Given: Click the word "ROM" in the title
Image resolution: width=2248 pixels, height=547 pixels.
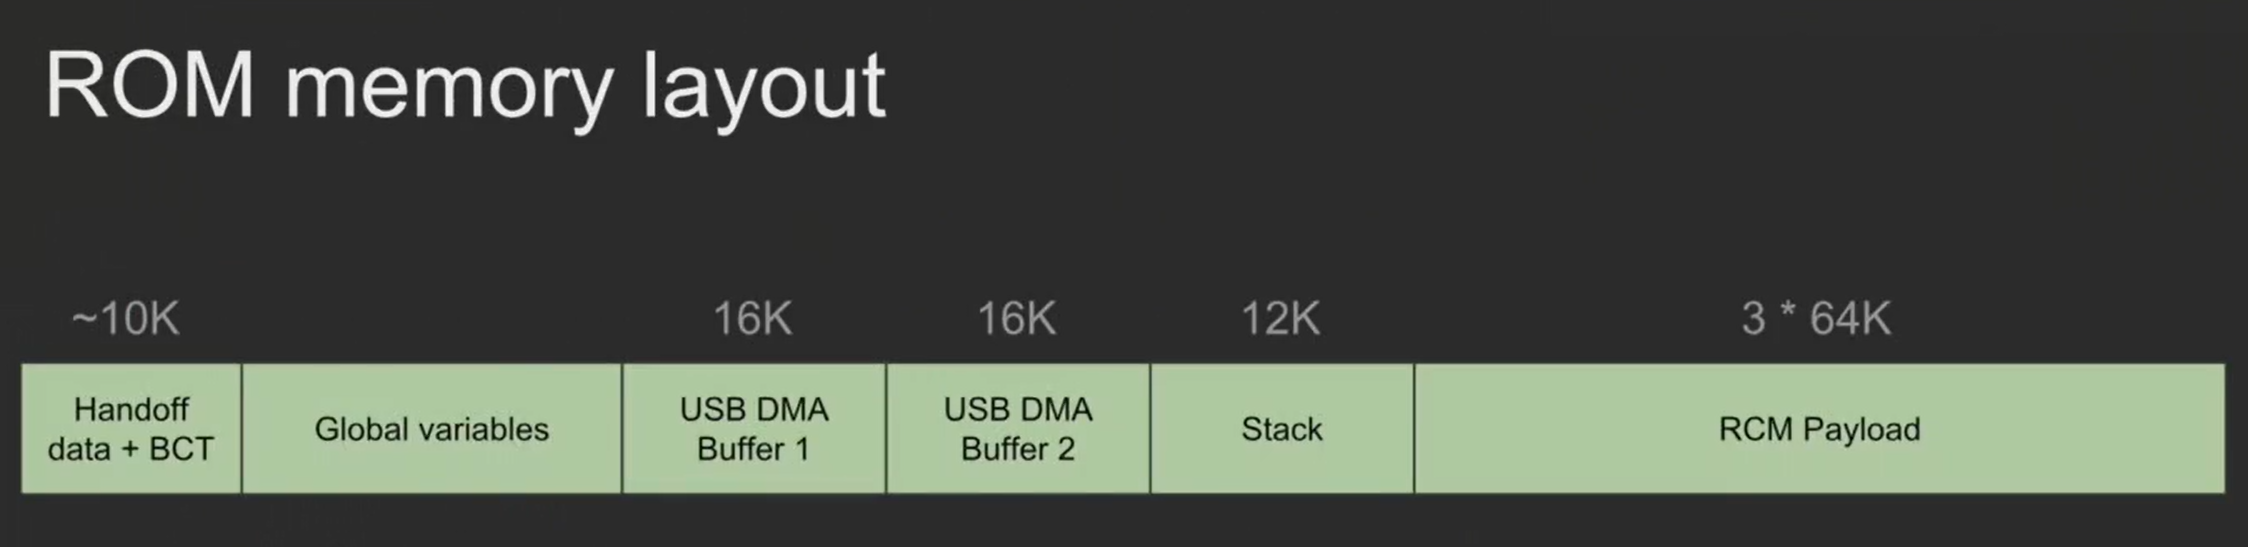Looking at the screenshot, I should pos(149,86).
